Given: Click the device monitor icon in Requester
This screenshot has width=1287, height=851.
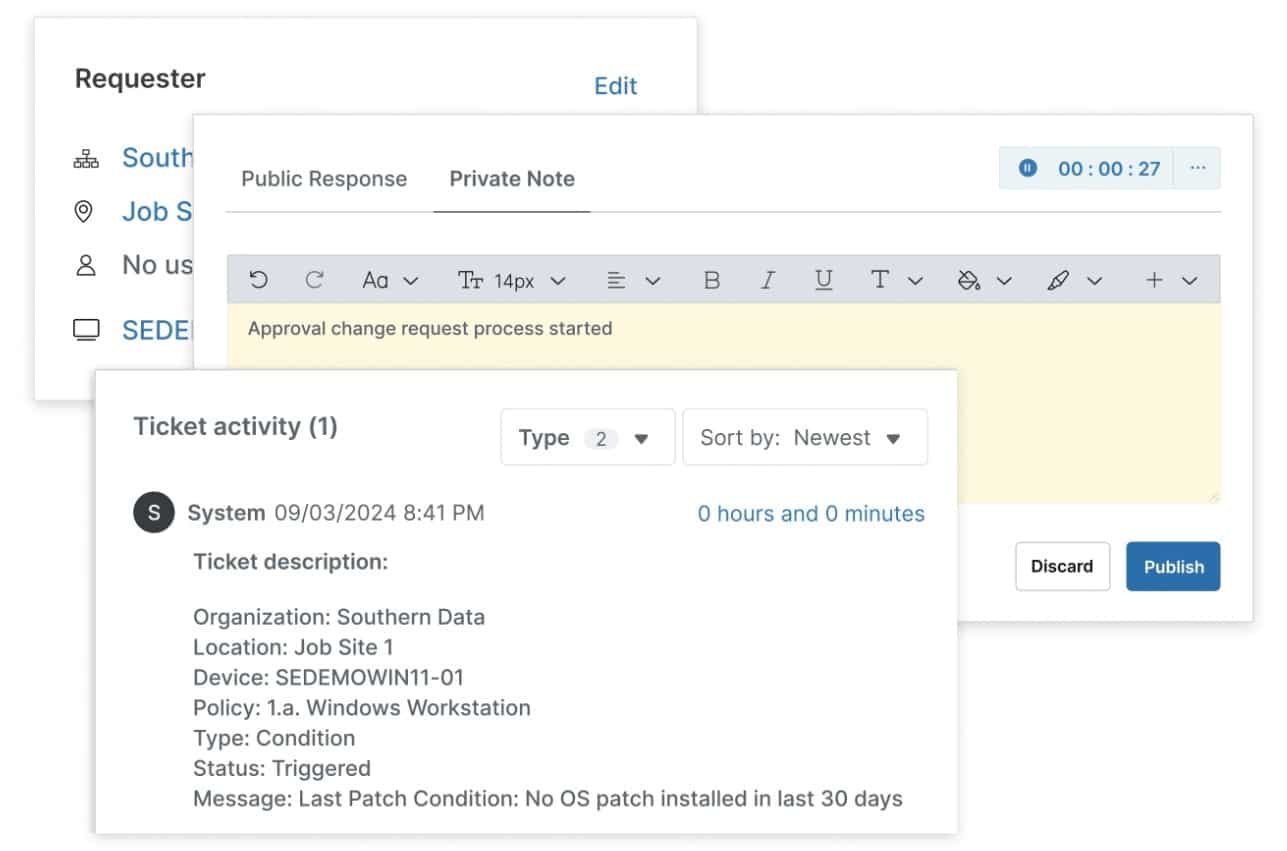Looking at the screenshot, I should pyautogui.click(x=86, y=330).
